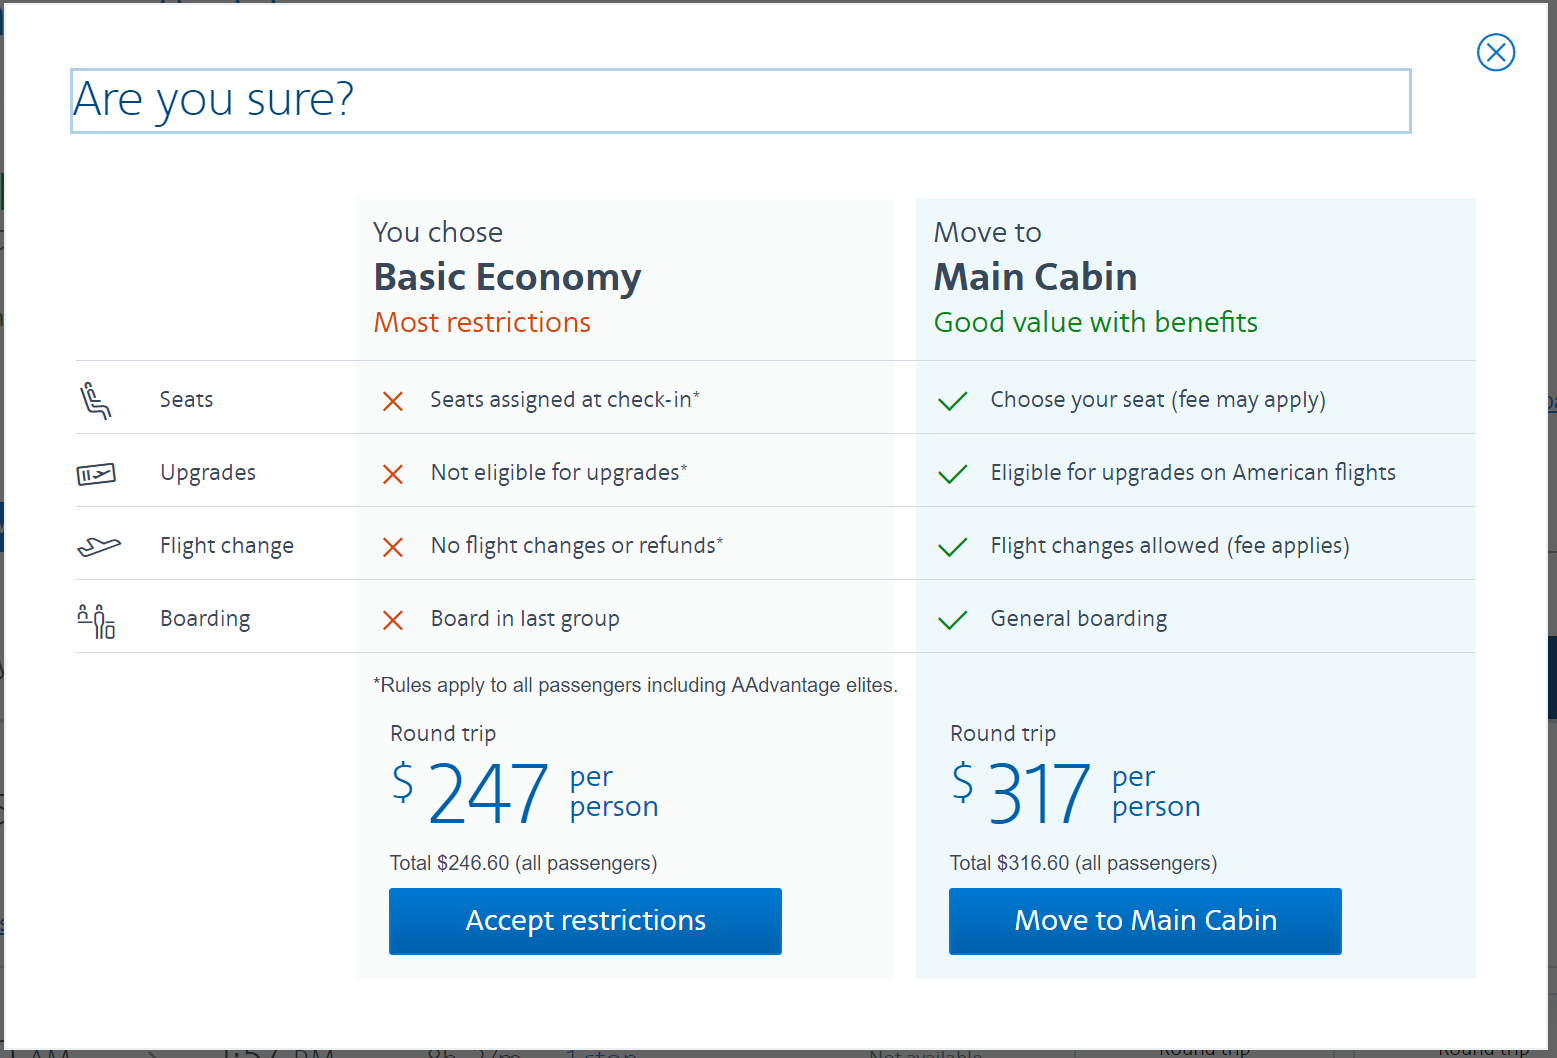Click the red X beside seats assigned at check-in

point(393,401)
